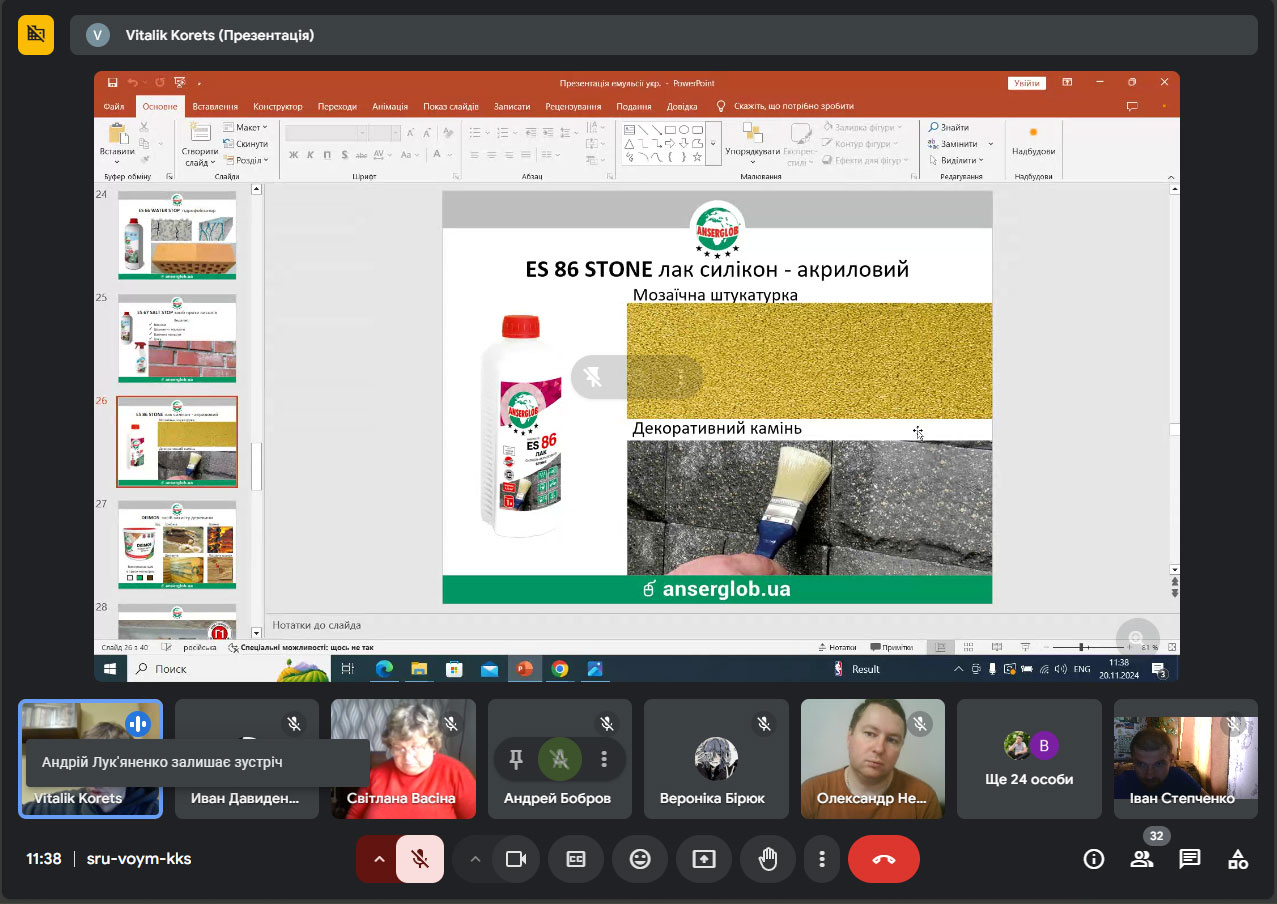Toggle bold Ж formatting
The height and width of the screenshot is (904, 1277).
[x=294, y=155]
